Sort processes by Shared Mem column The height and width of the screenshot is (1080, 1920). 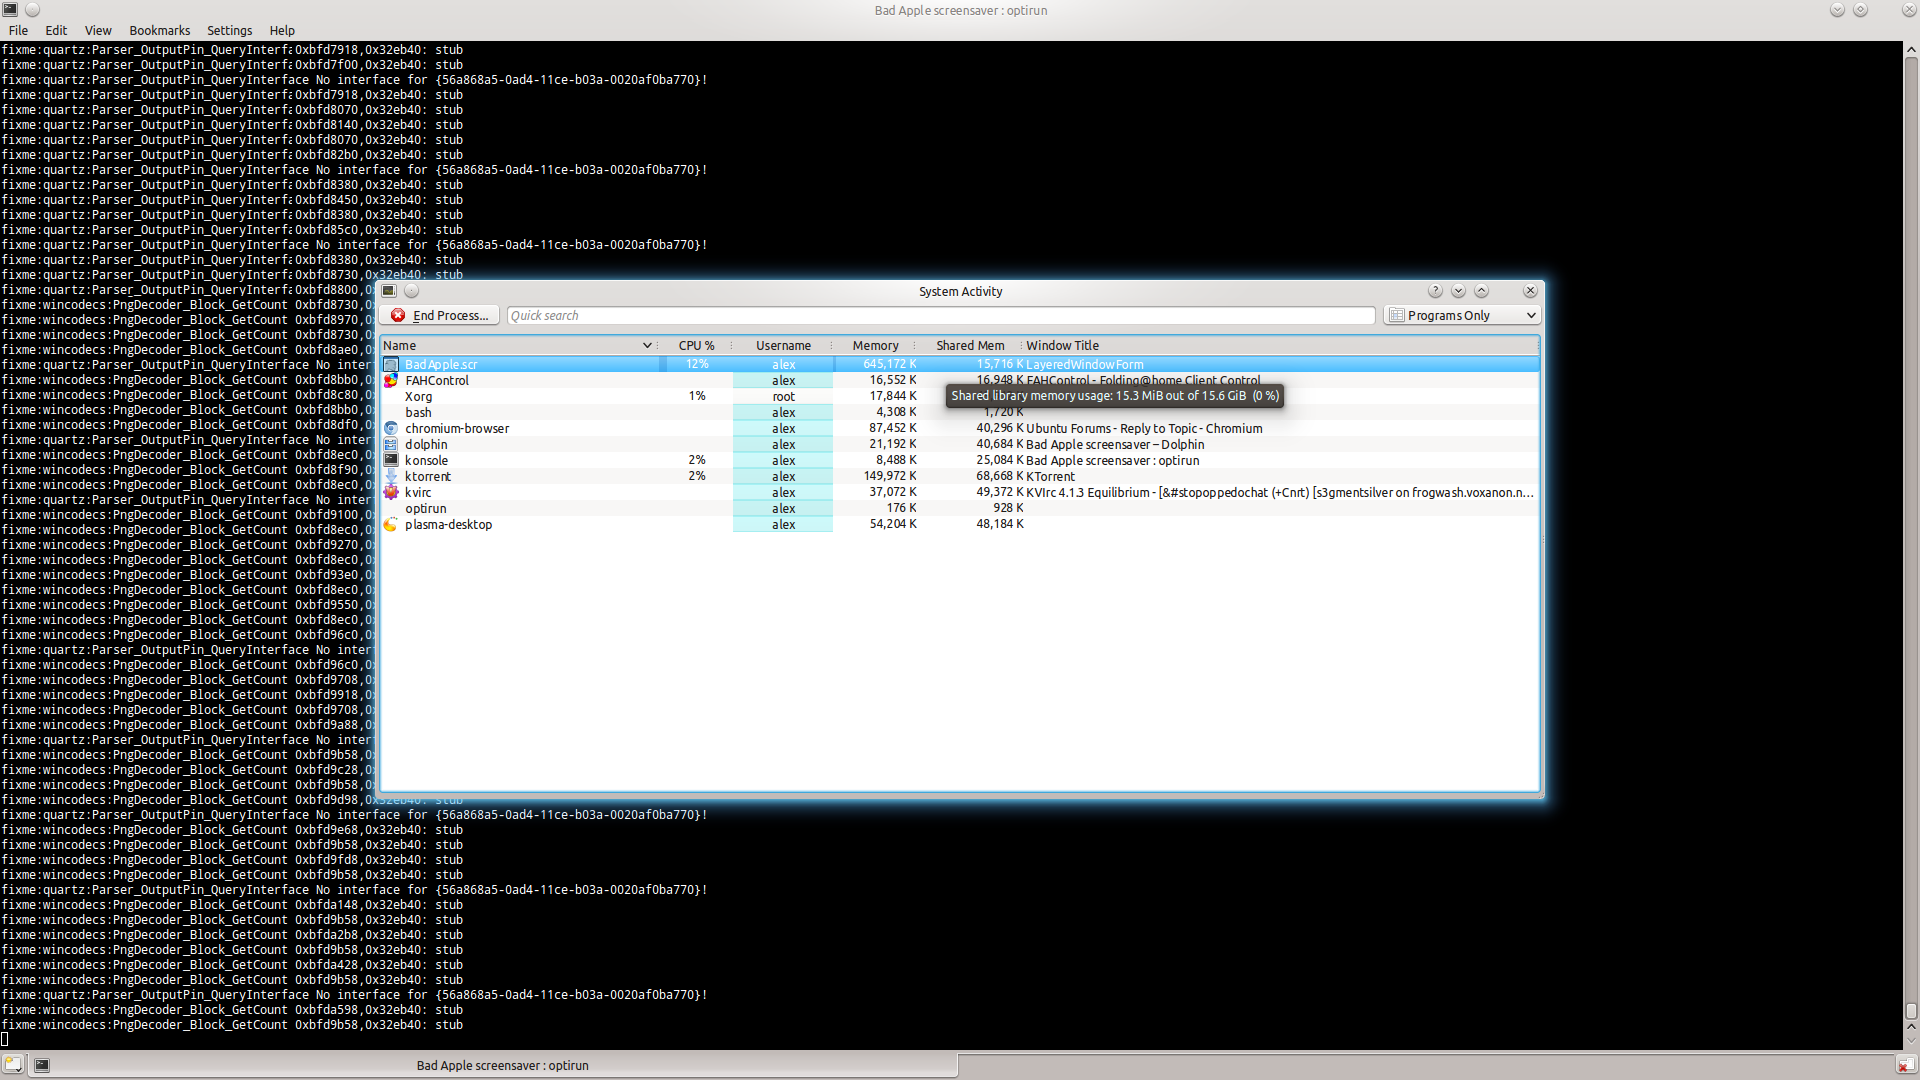[970, 345]
